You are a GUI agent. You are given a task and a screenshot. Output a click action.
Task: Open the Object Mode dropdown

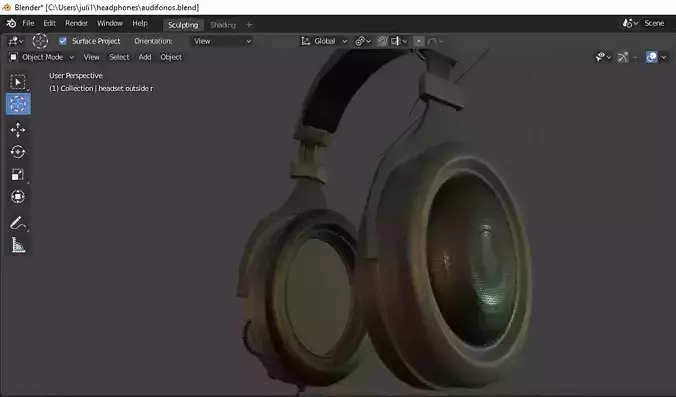[x=42, y=57]
